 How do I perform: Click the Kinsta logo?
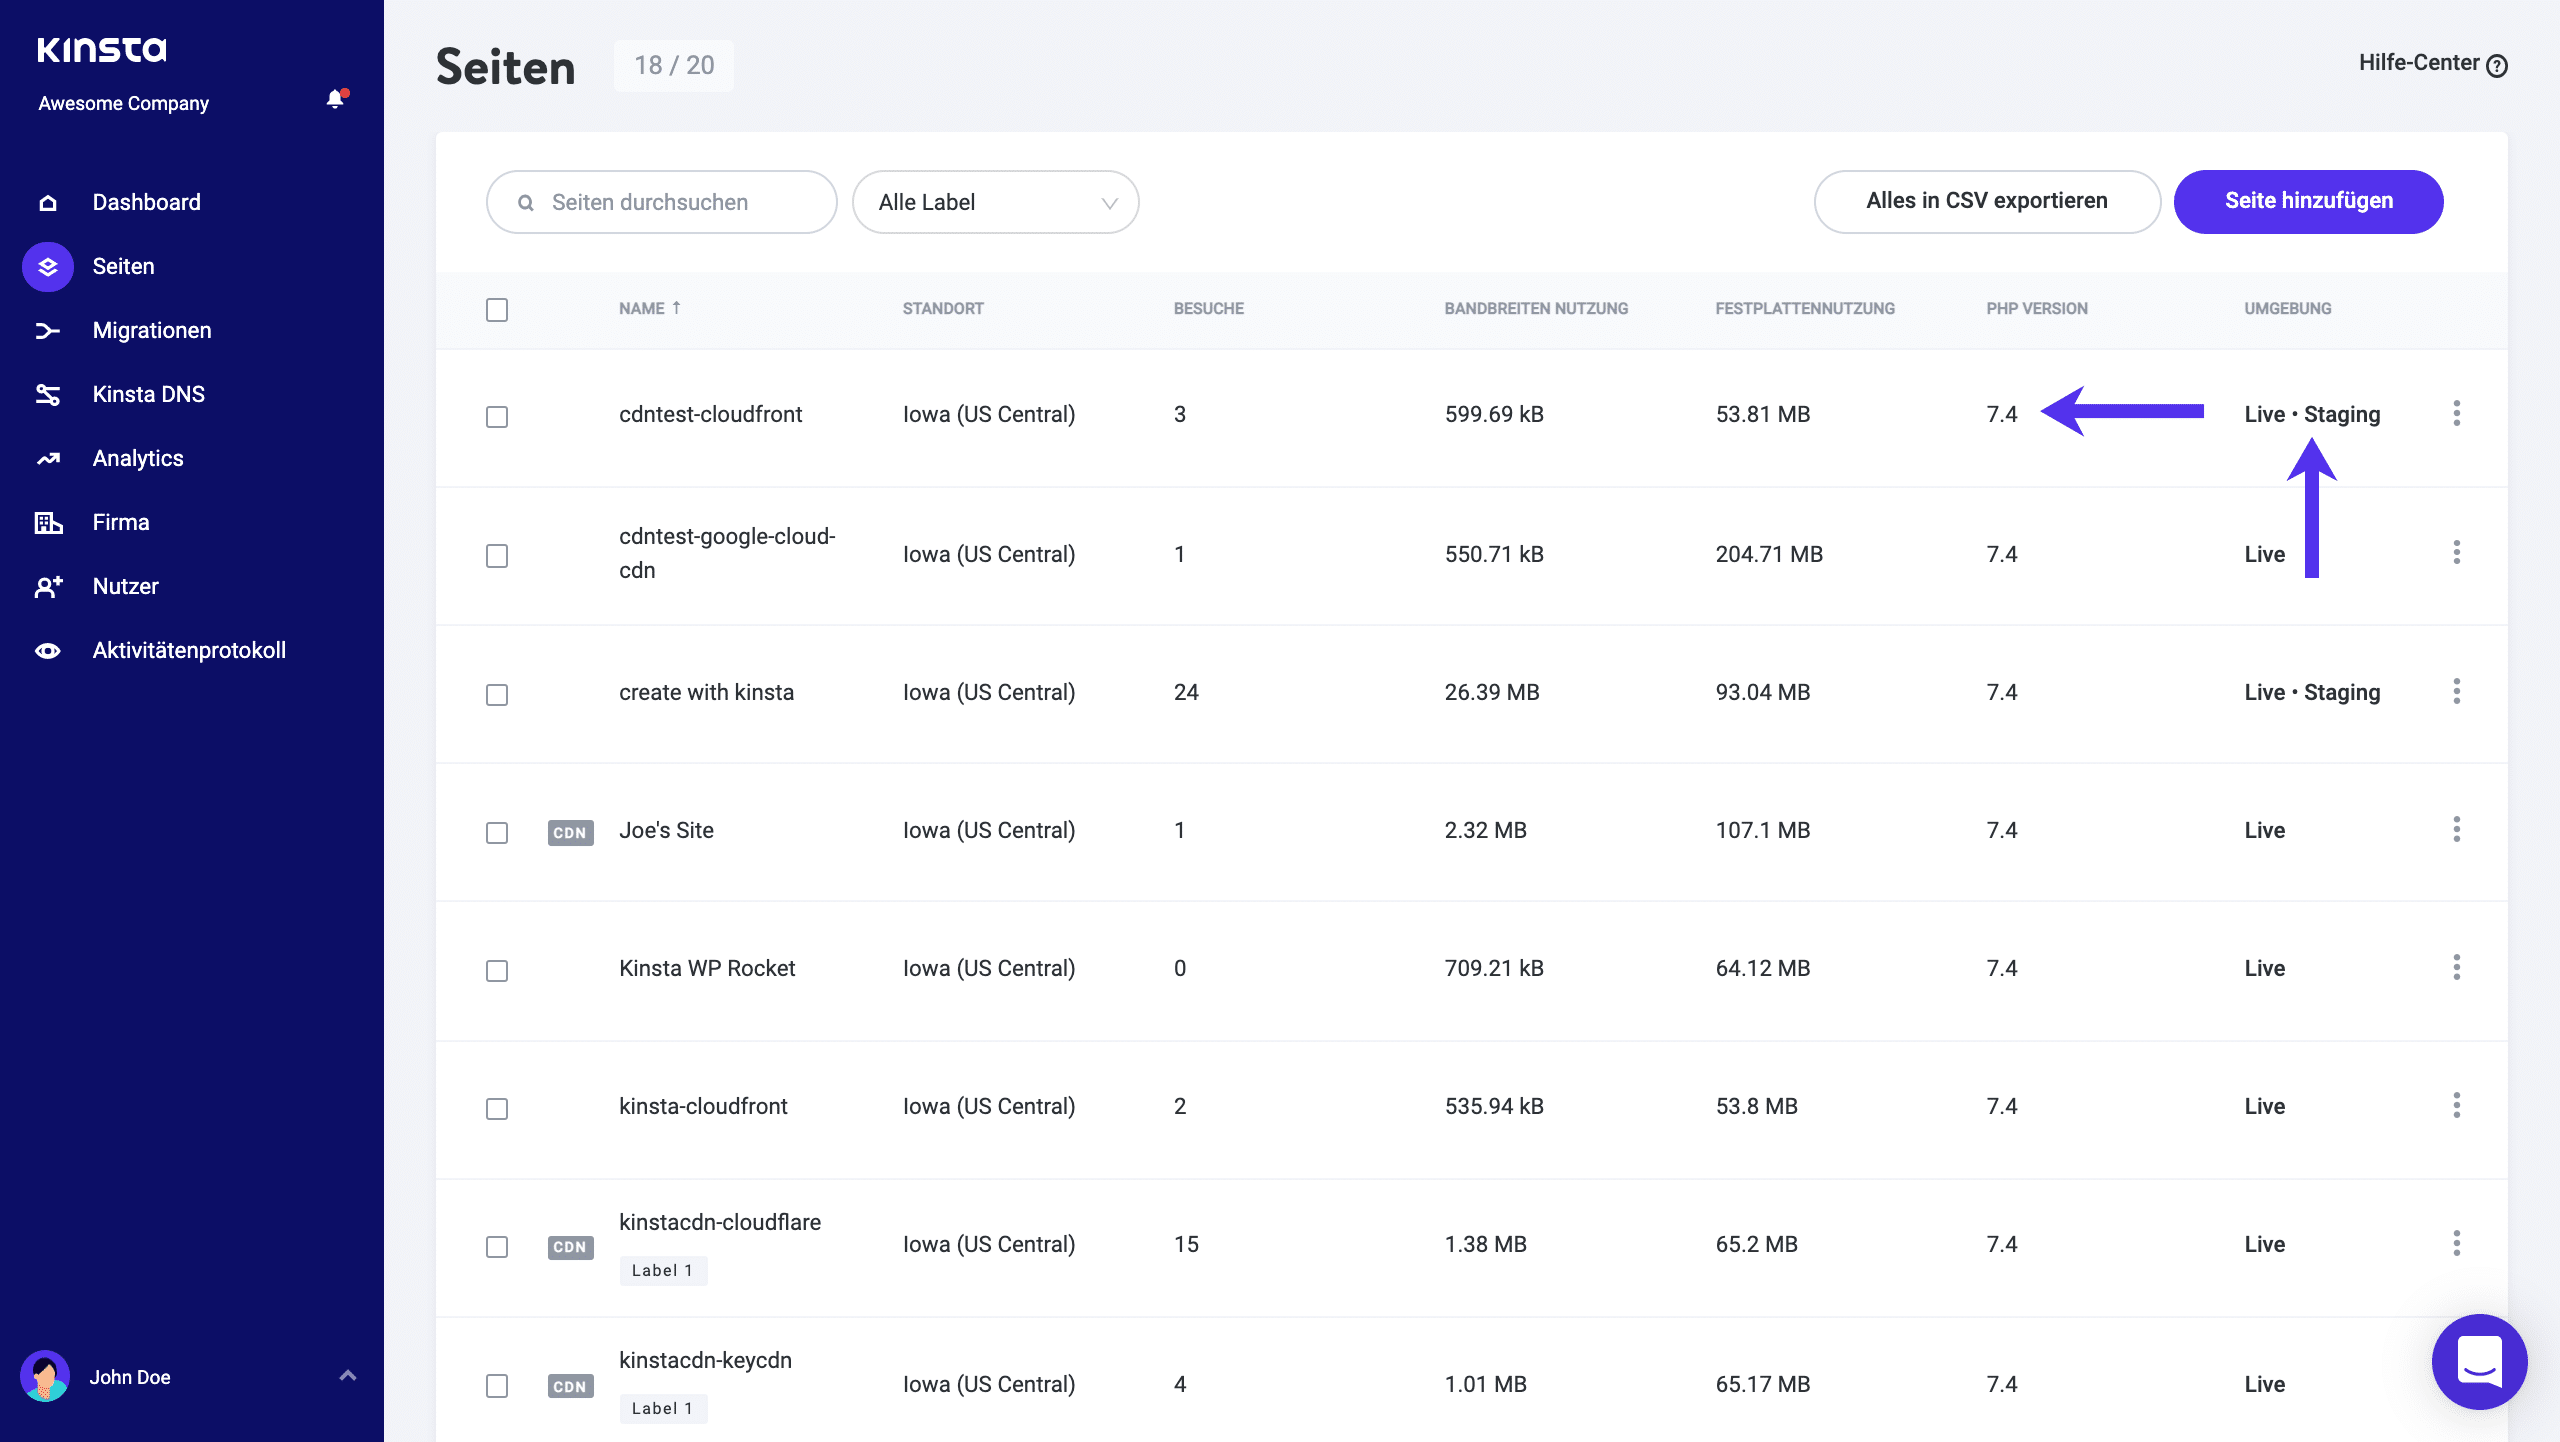pyautogui.click(x=101, y=48)
